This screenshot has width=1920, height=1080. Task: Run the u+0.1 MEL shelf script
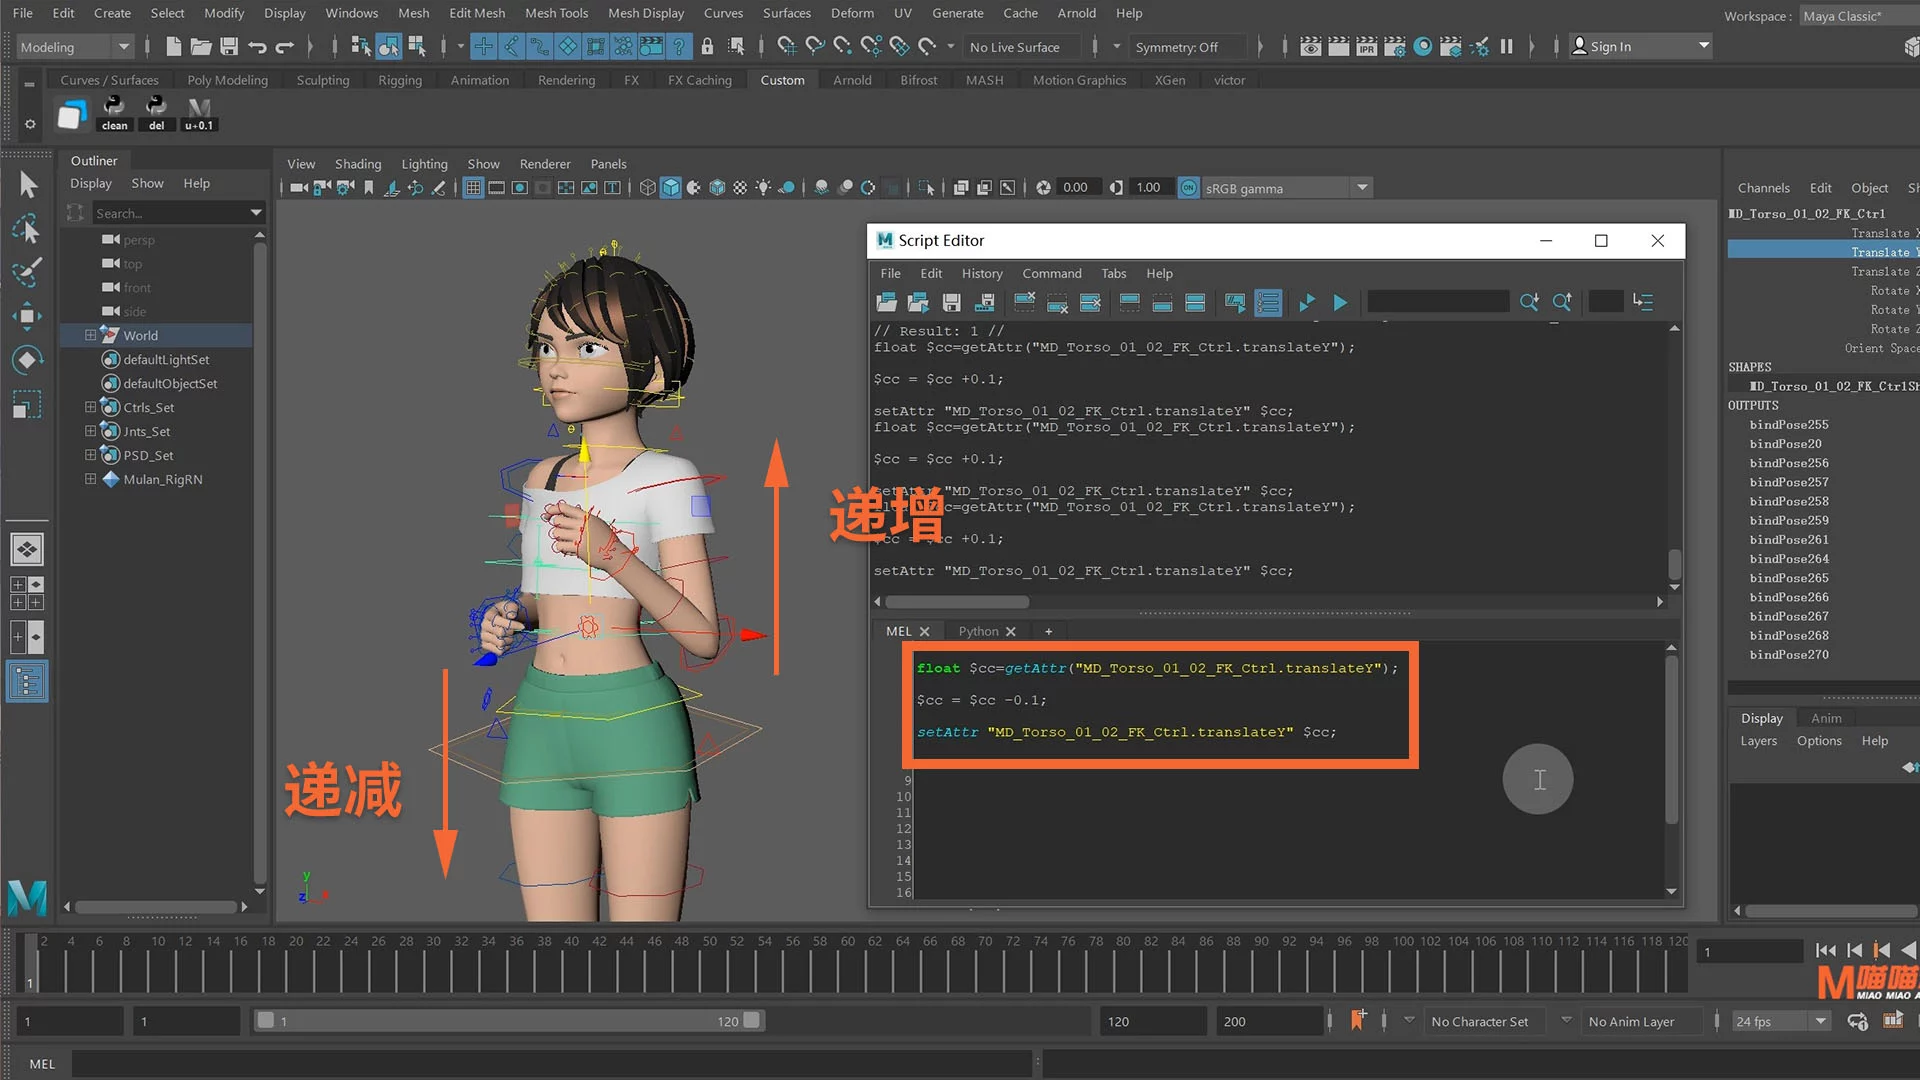199,113
